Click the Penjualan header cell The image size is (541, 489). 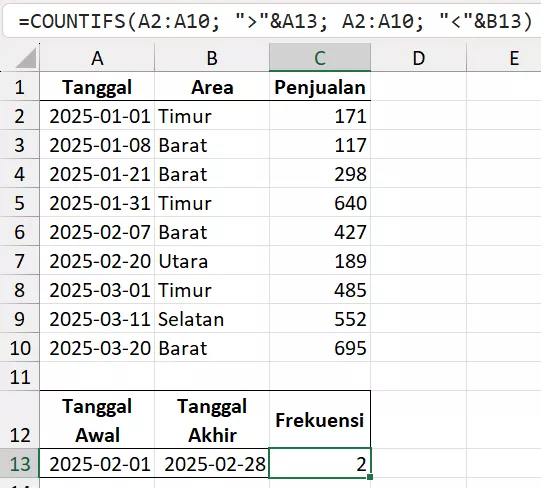[320, 87]
